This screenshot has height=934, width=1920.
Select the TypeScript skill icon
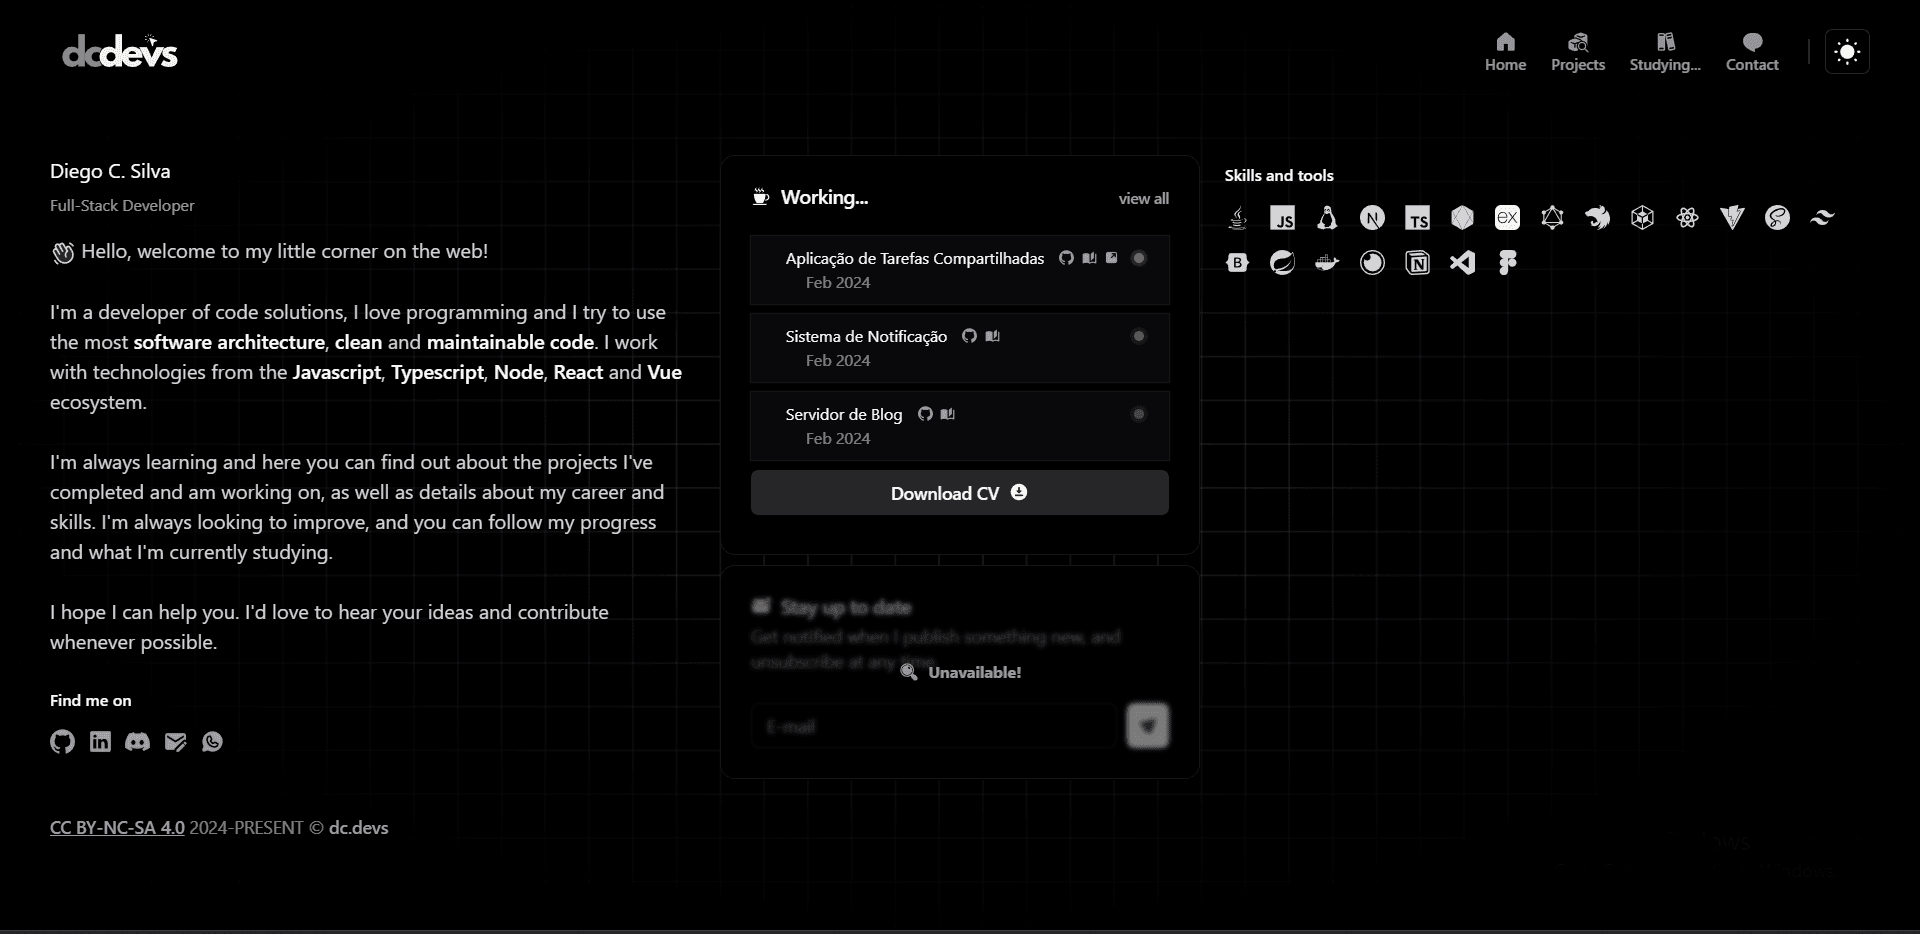click(x=1417, y=218)
